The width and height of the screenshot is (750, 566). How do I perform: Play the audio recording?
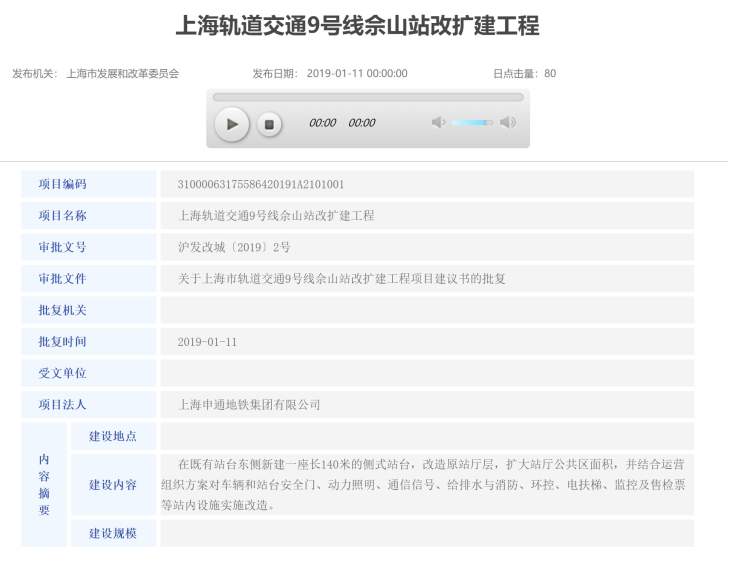coord(232,124)
